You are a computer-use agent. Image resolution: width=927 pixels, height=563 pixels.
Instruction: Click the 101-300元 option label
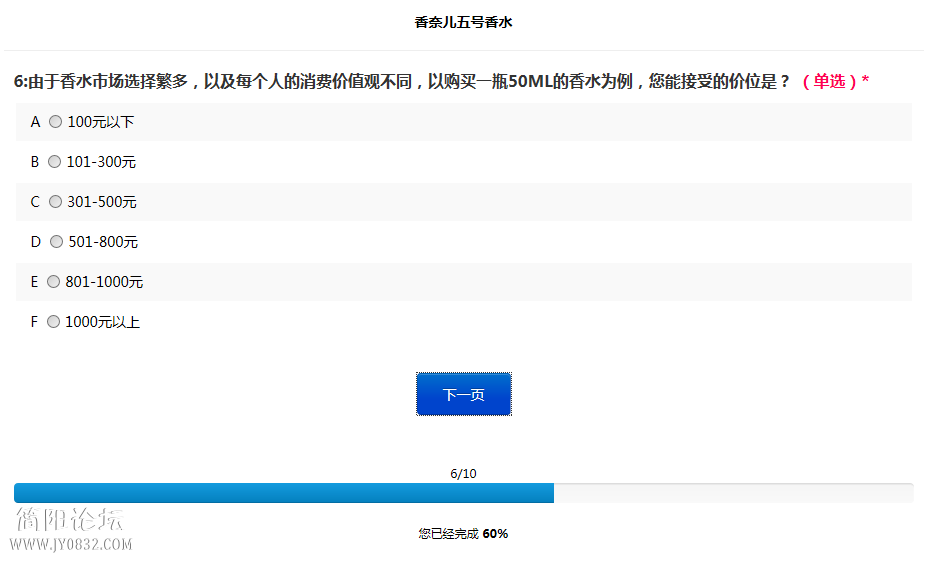click(x=101, y=161)
